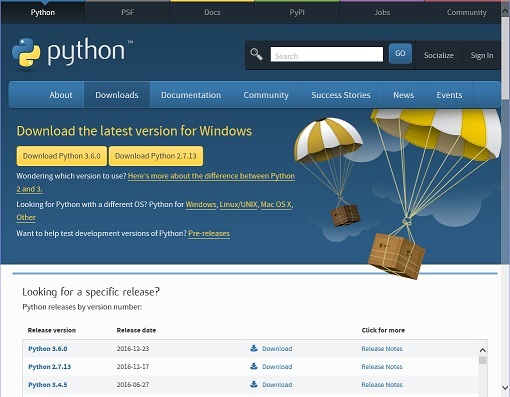Click the magnifying glass search icon
This screenshot has width=510, height=397.
tap(256, 54)
